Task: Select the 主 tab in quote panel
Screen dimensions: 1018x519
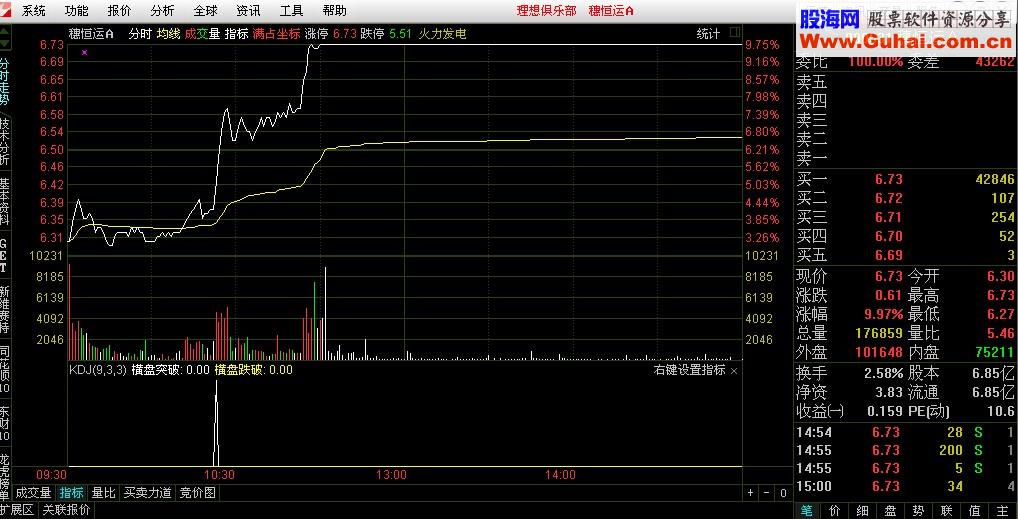Action: pos(1004,511)
